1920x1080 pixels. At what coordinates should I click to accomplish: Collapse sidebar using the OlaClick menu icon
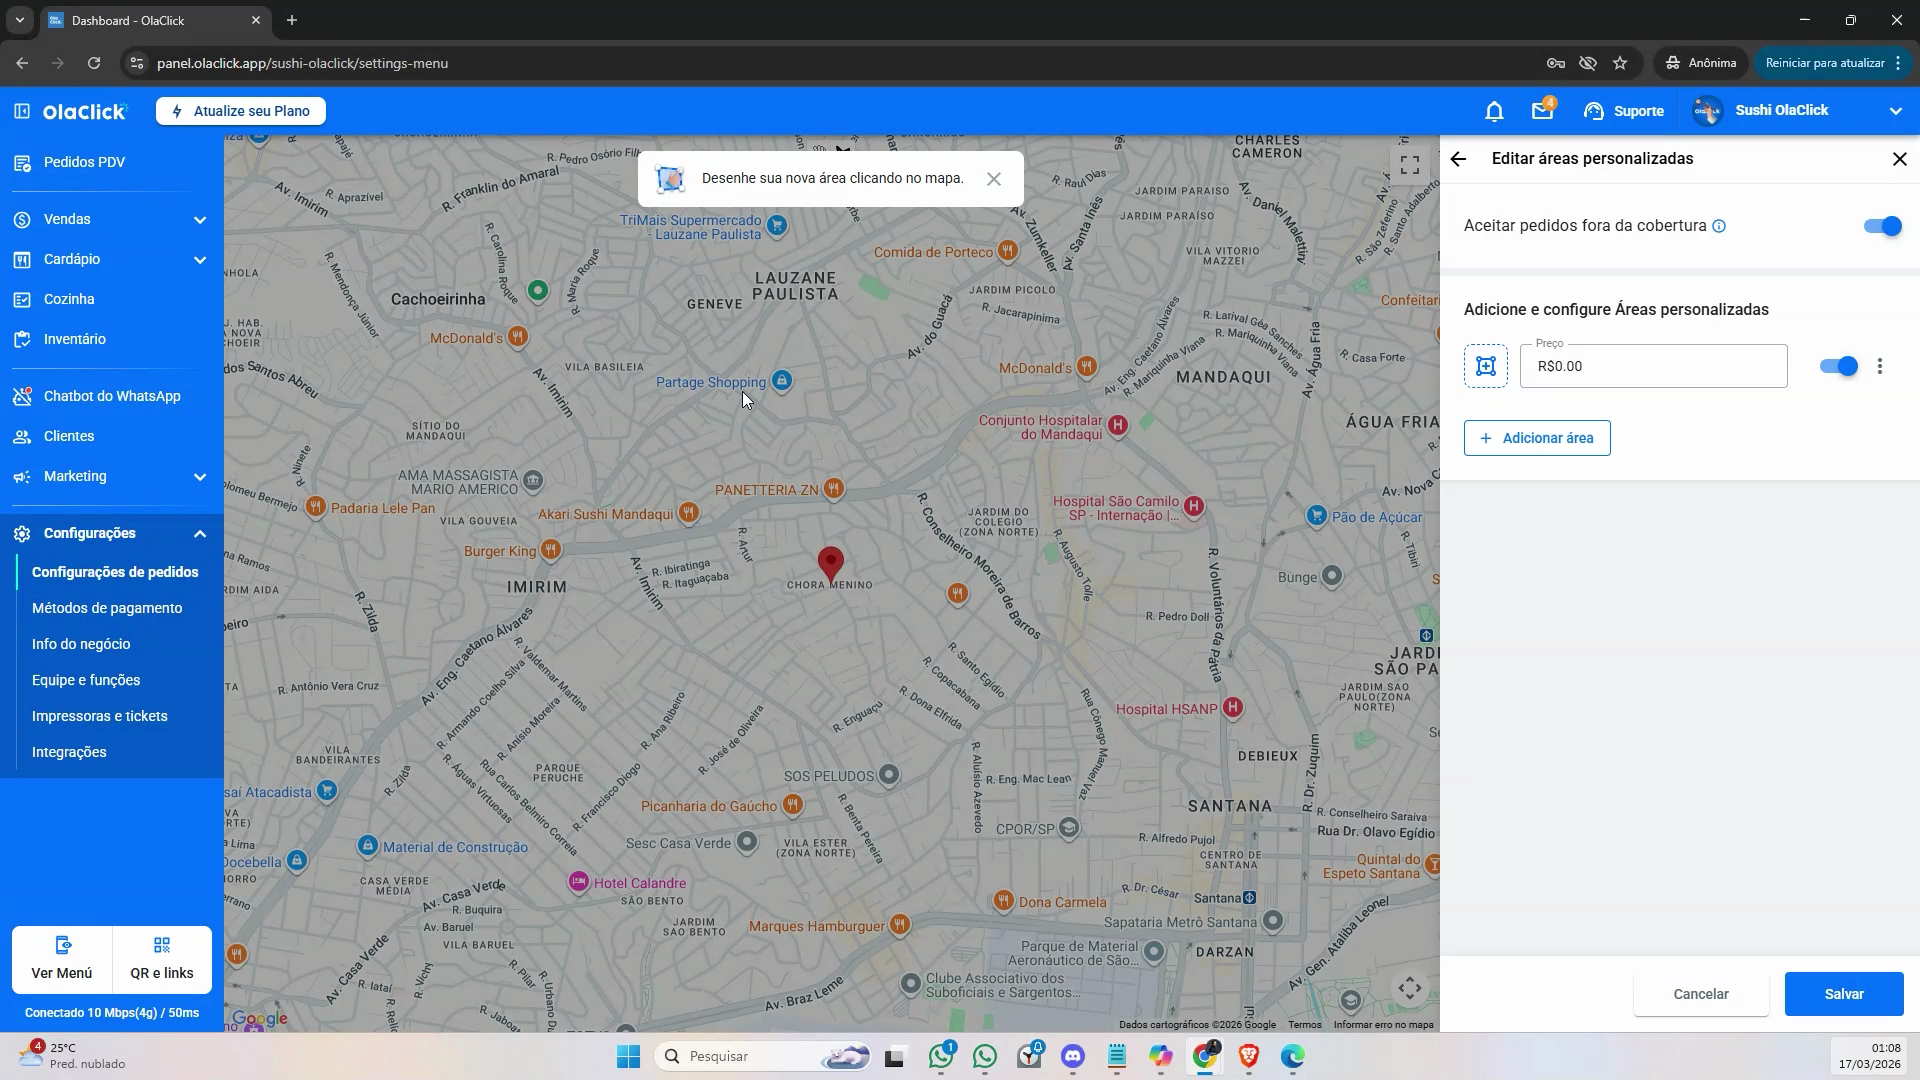click(22, 111)
